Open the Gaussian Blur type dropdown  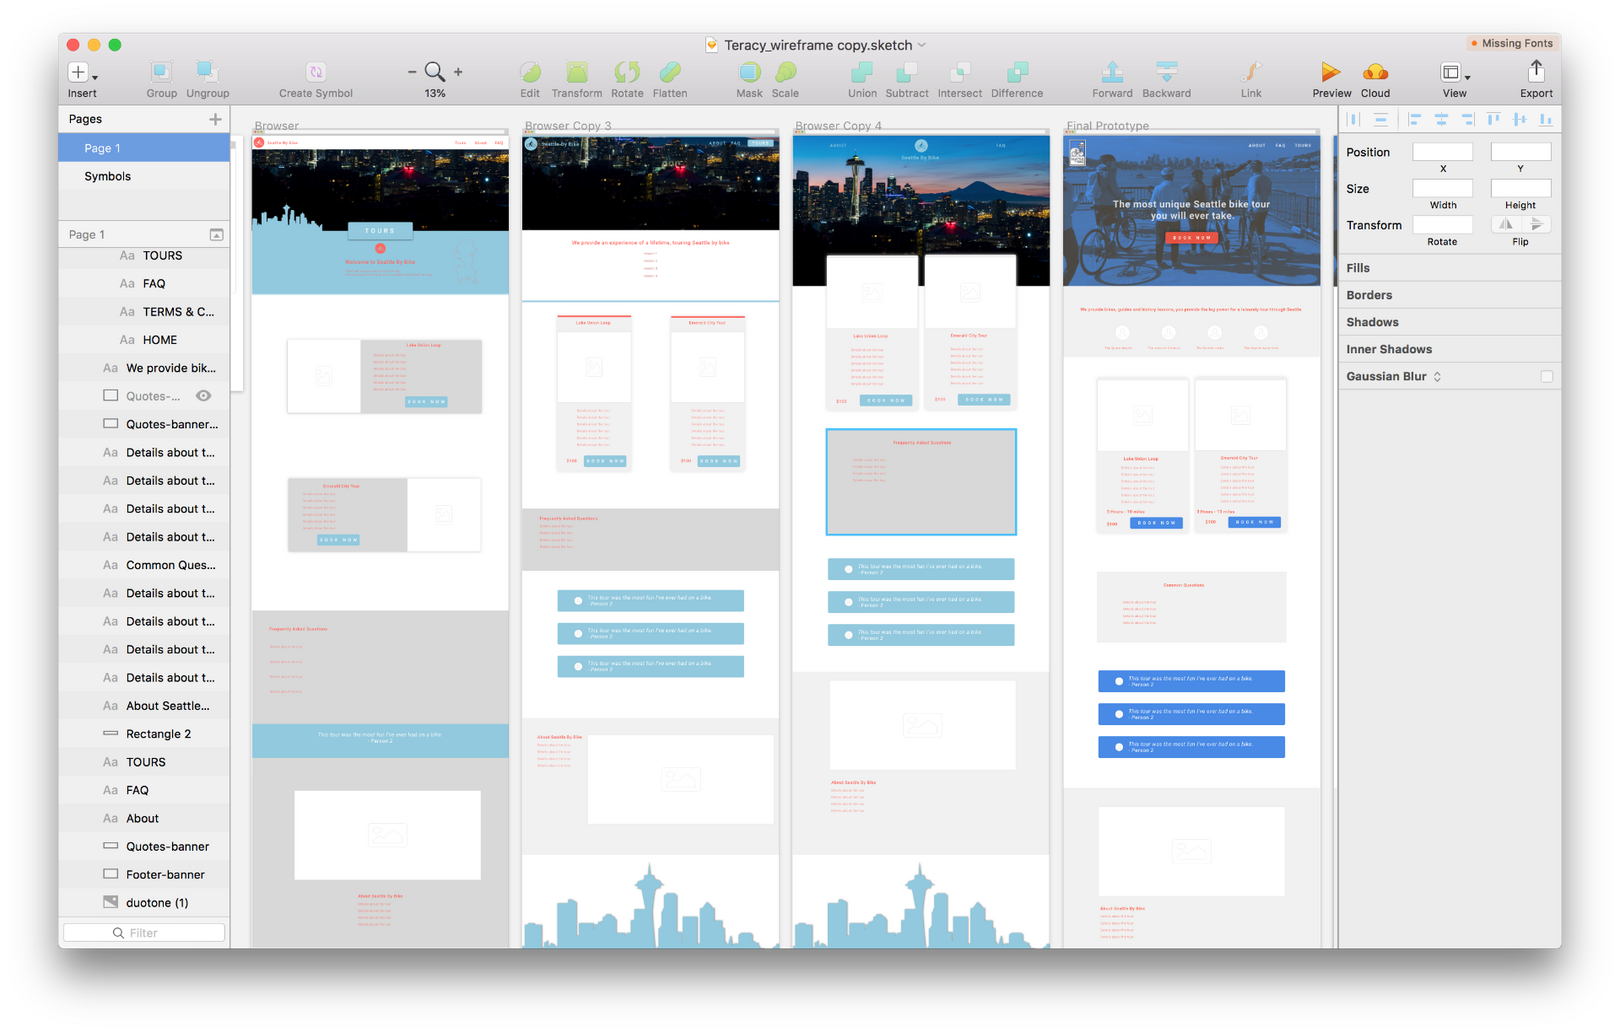1437,376
